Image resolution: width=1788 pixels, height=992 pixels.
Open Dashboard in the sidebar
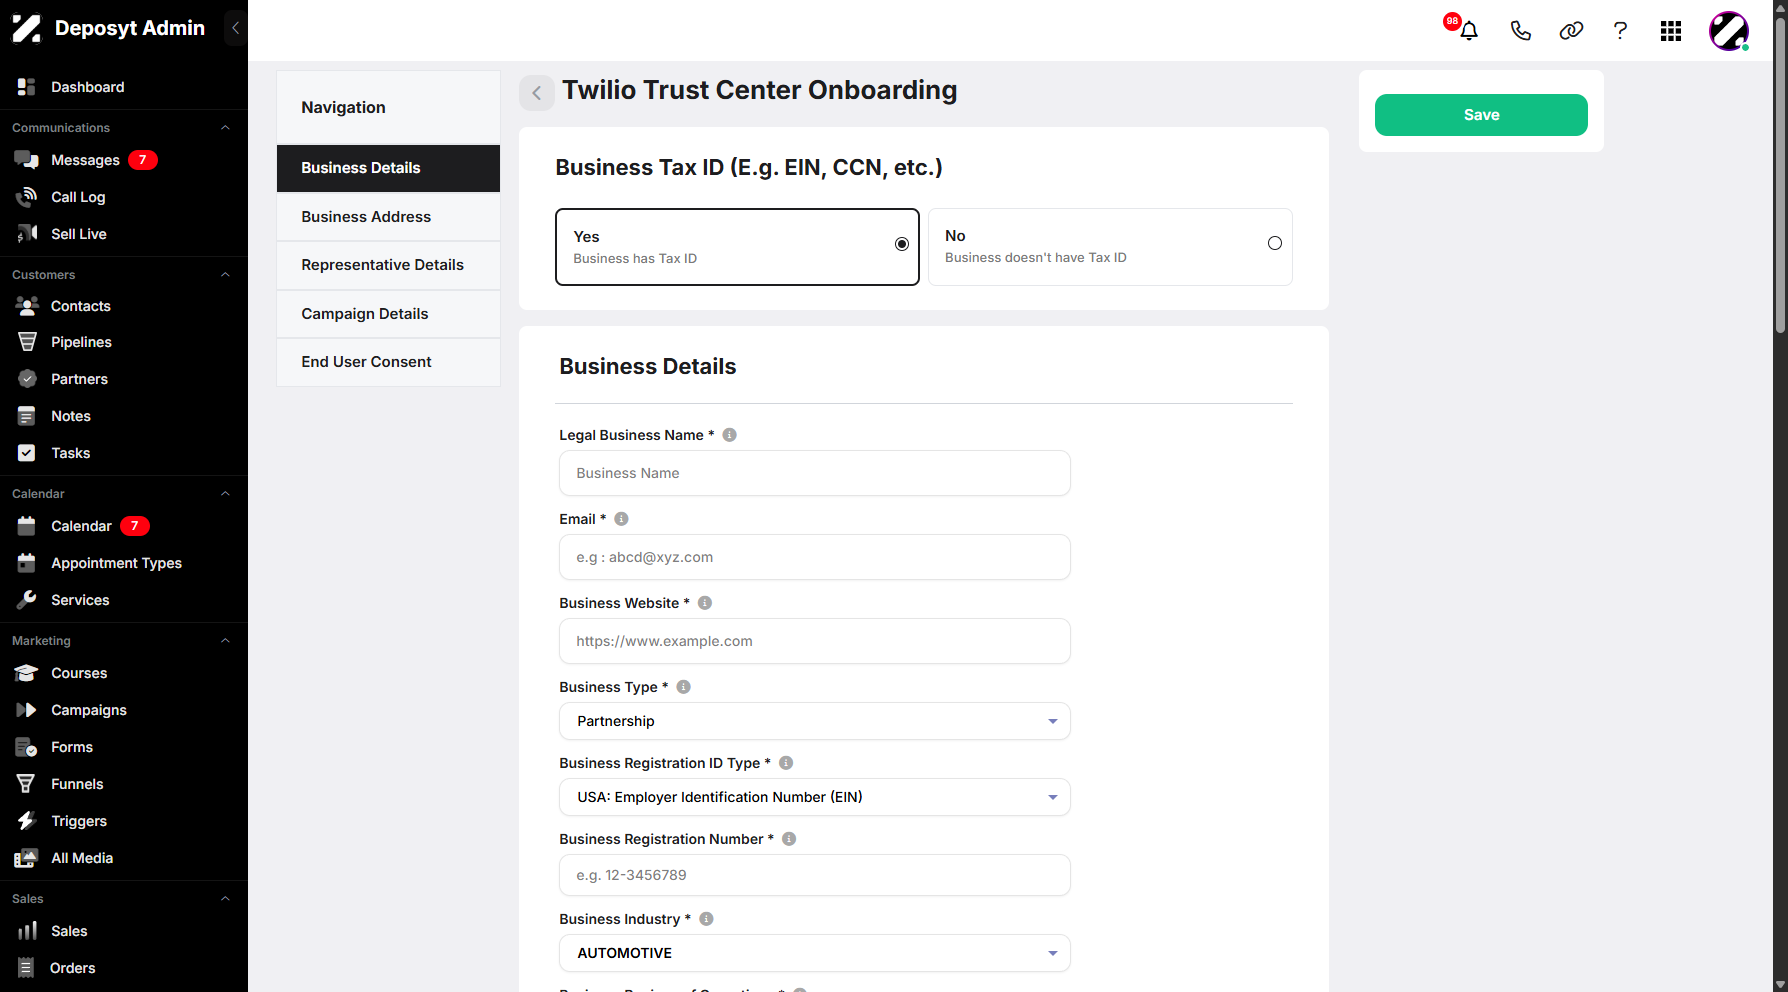pyautogui.click(x=88, y=87)
